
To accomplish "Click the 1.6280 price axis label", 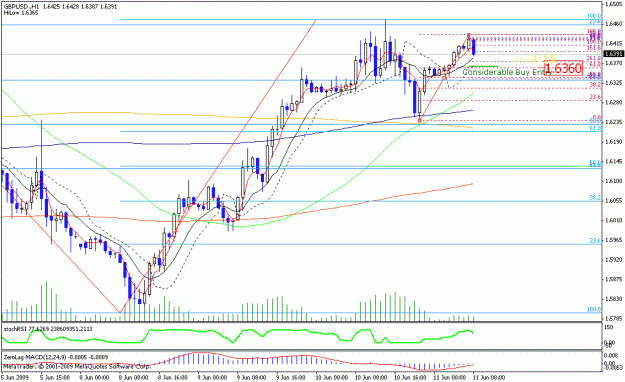I will click(614, 102).
